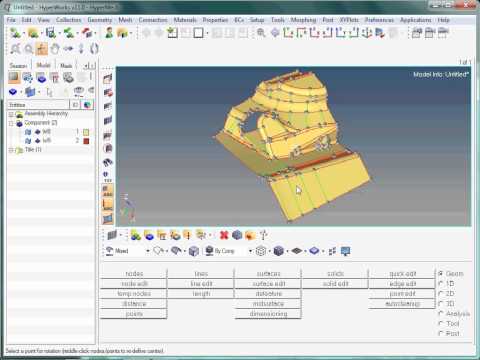The height and width of the screenshot is (360, 480).
Task: Click the orange Component View icon in browser
Action: [x=14, y=77]
